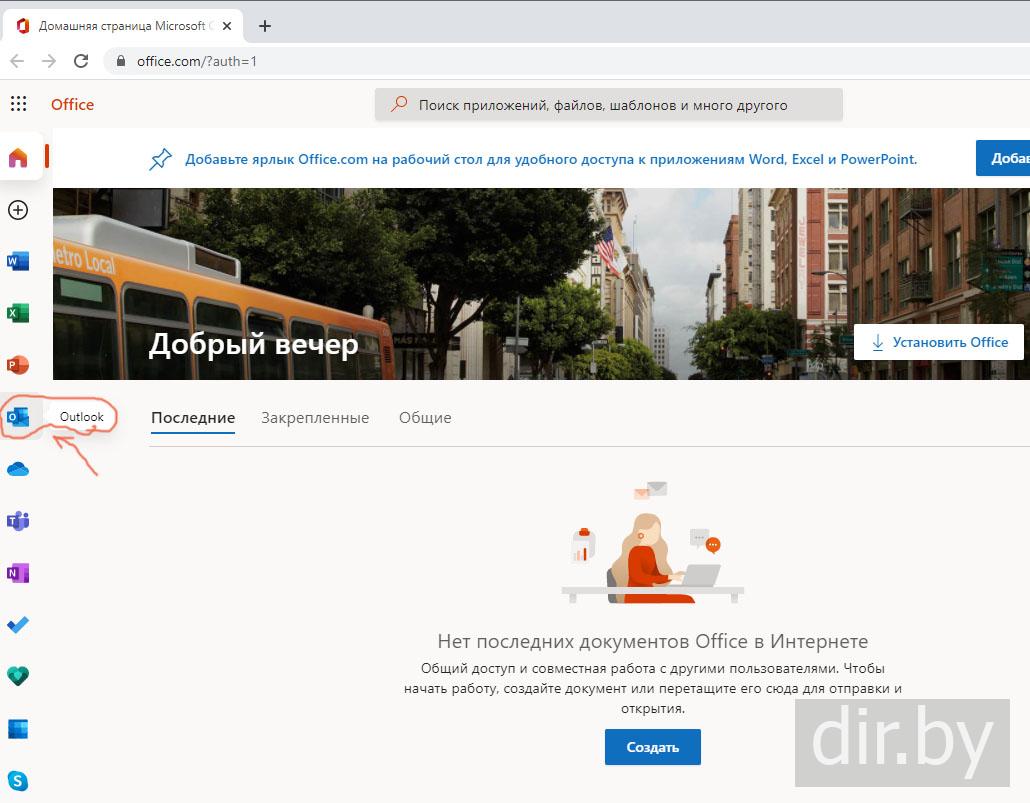The width and height of the screenshot is (1030, 803).
Task: Click the office.com address bar URL
Action: pos(196,61)
